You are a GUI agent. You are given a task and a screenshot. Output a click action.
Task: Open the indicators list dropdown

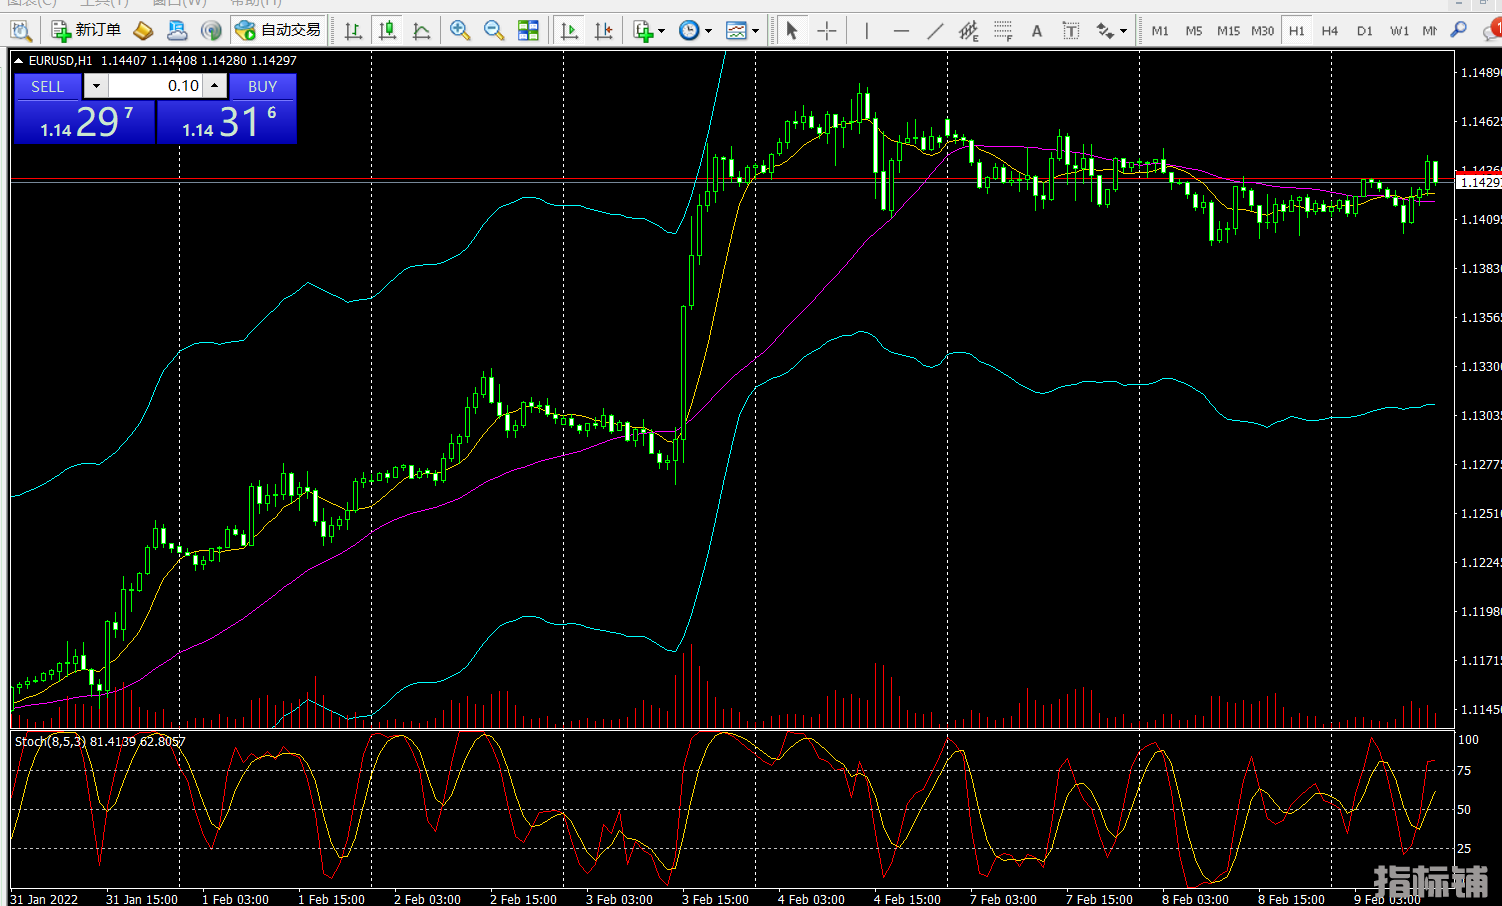coord(649,31)
